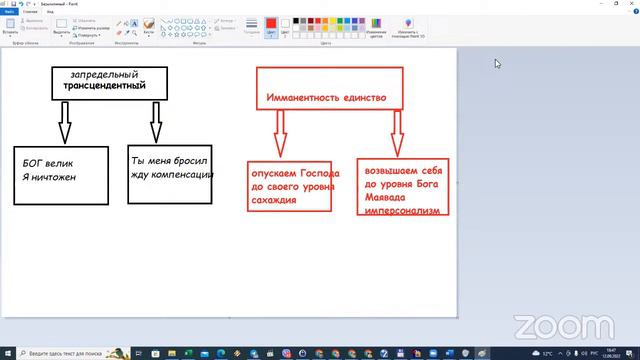Viewport: 640px width, 360px height.
Task: Click the red text 'имперсонализм' on canvas
Action: tap(402, 211)
